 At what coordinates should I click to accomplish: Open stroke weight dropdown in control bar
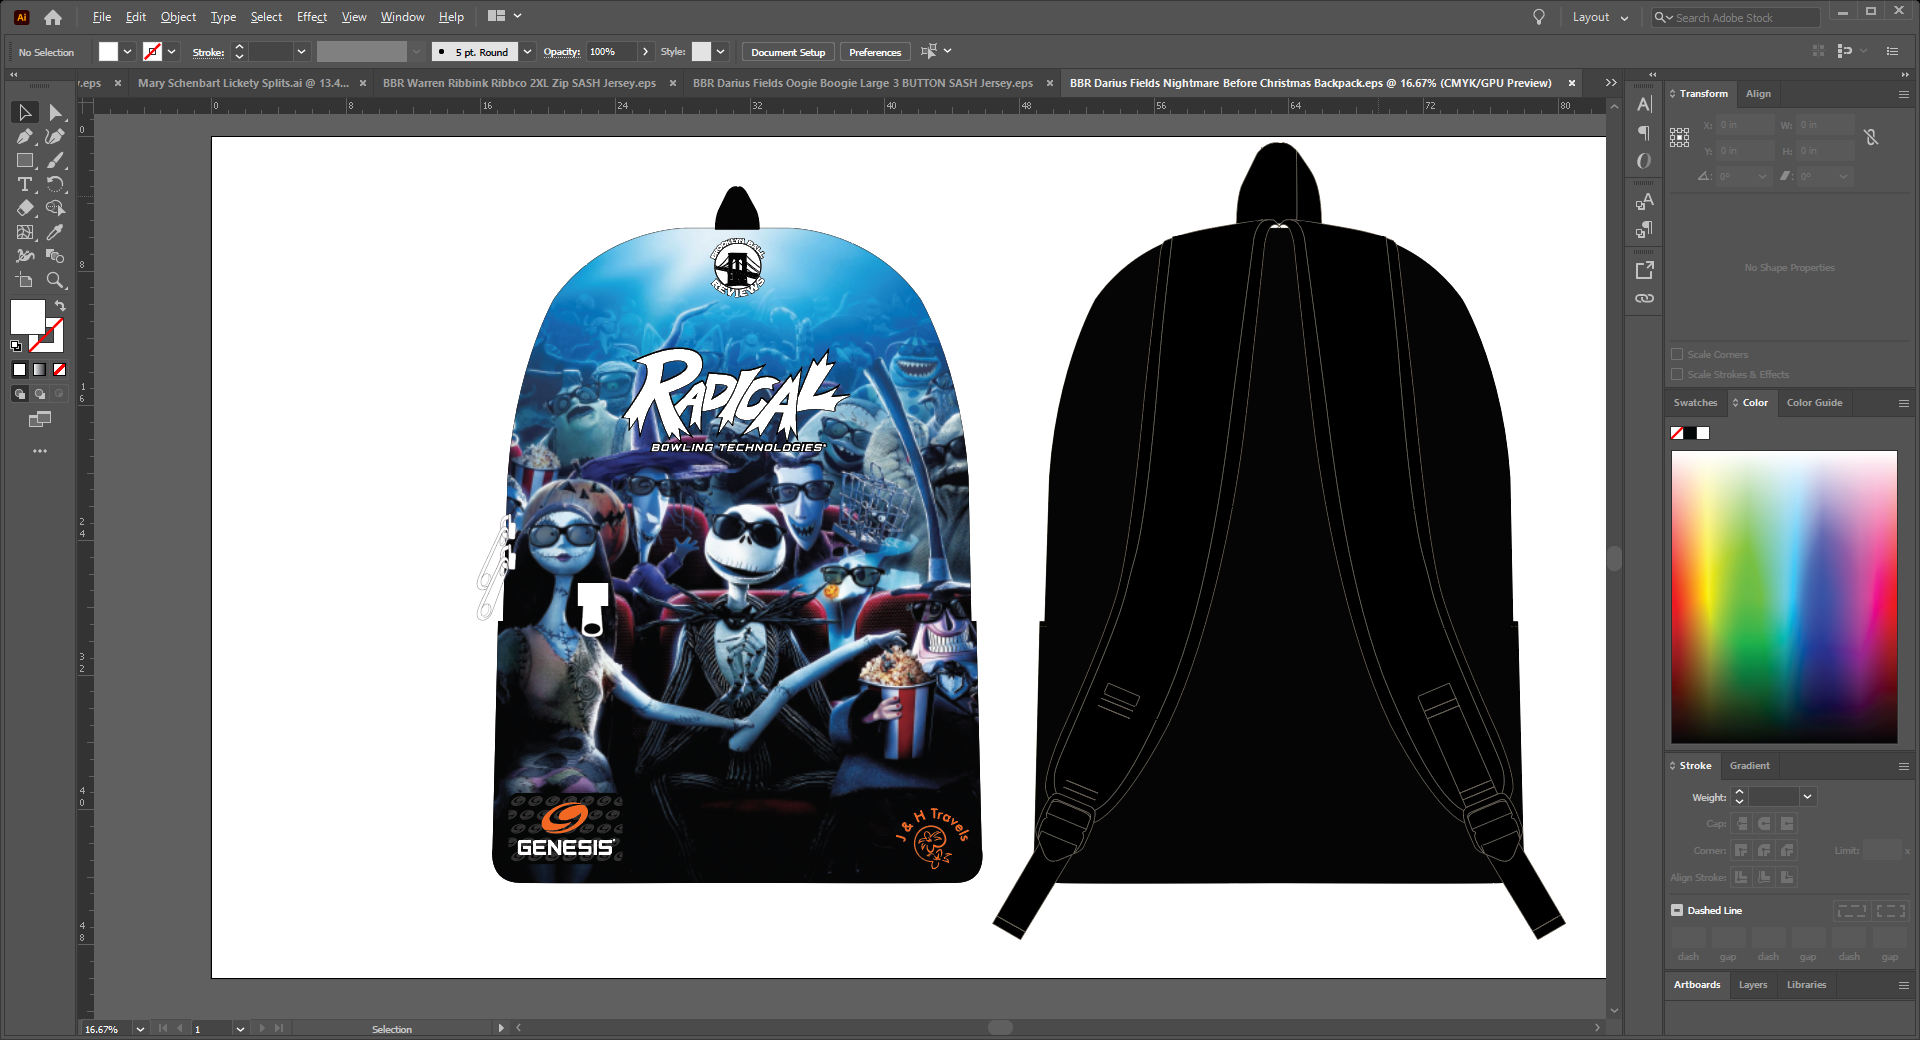(x=301, y=52)
